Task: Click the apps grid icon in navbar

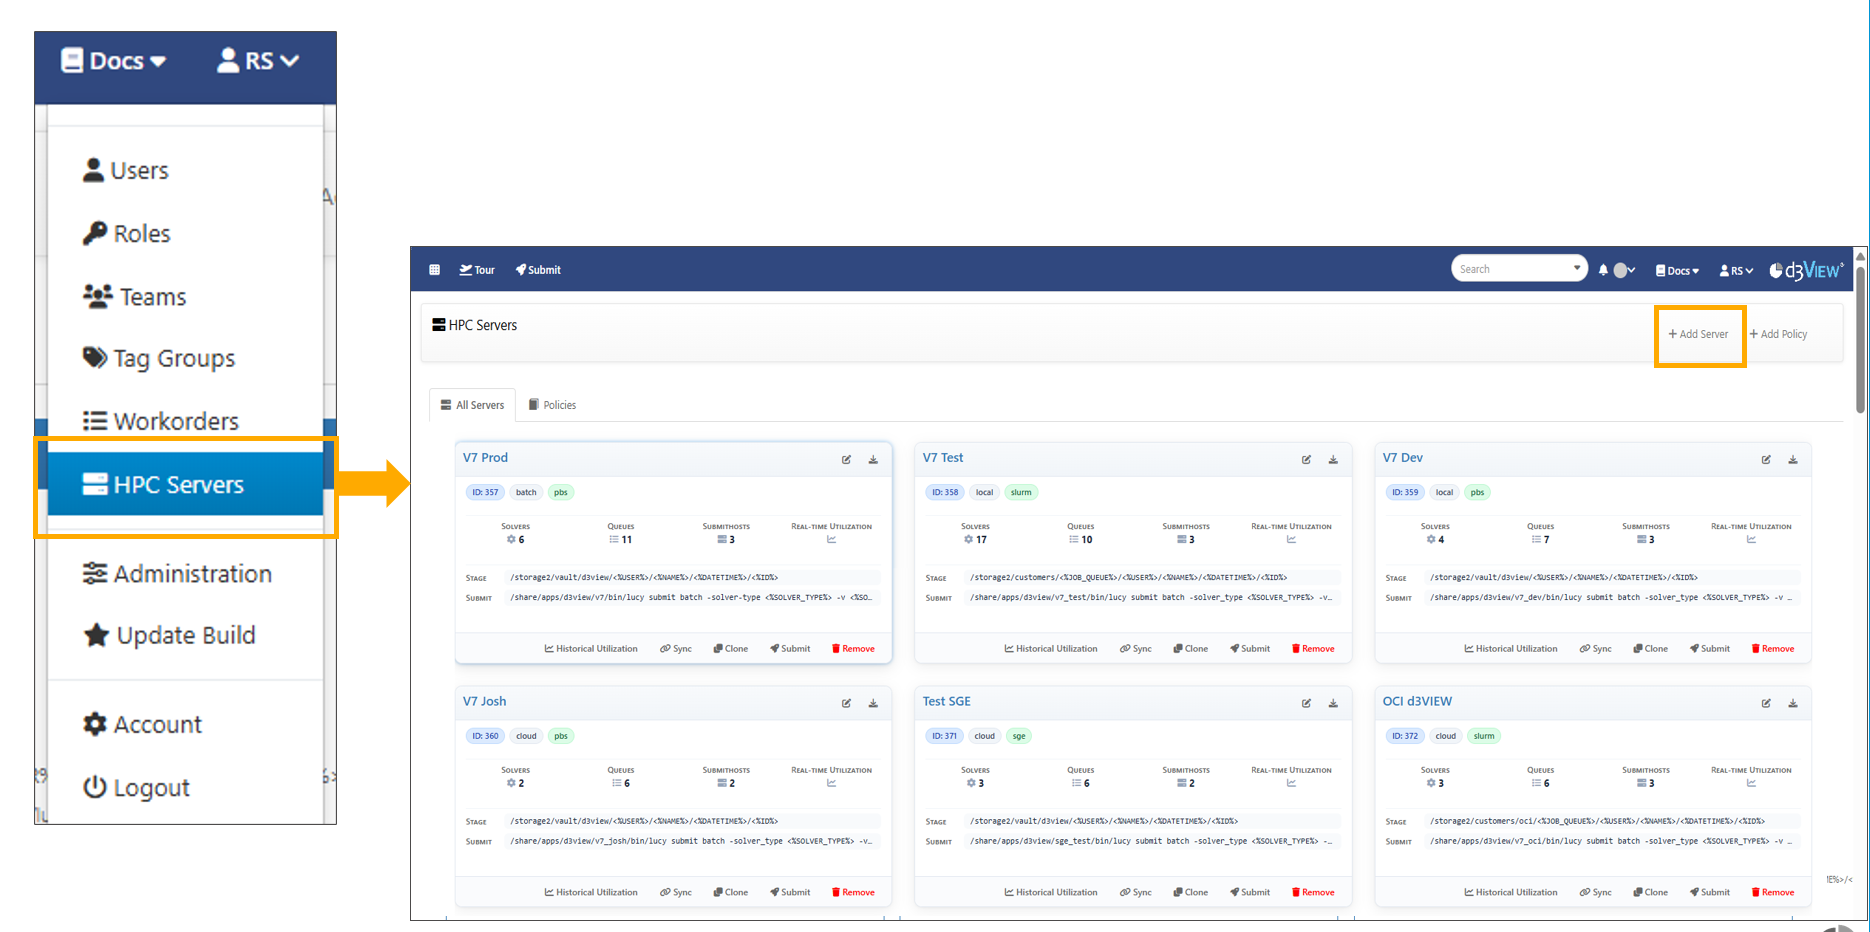Action: 434,270
